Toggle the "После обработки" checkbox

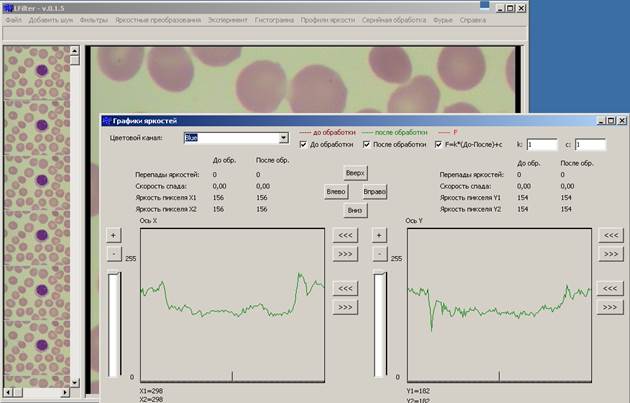[x=366, y=144]
